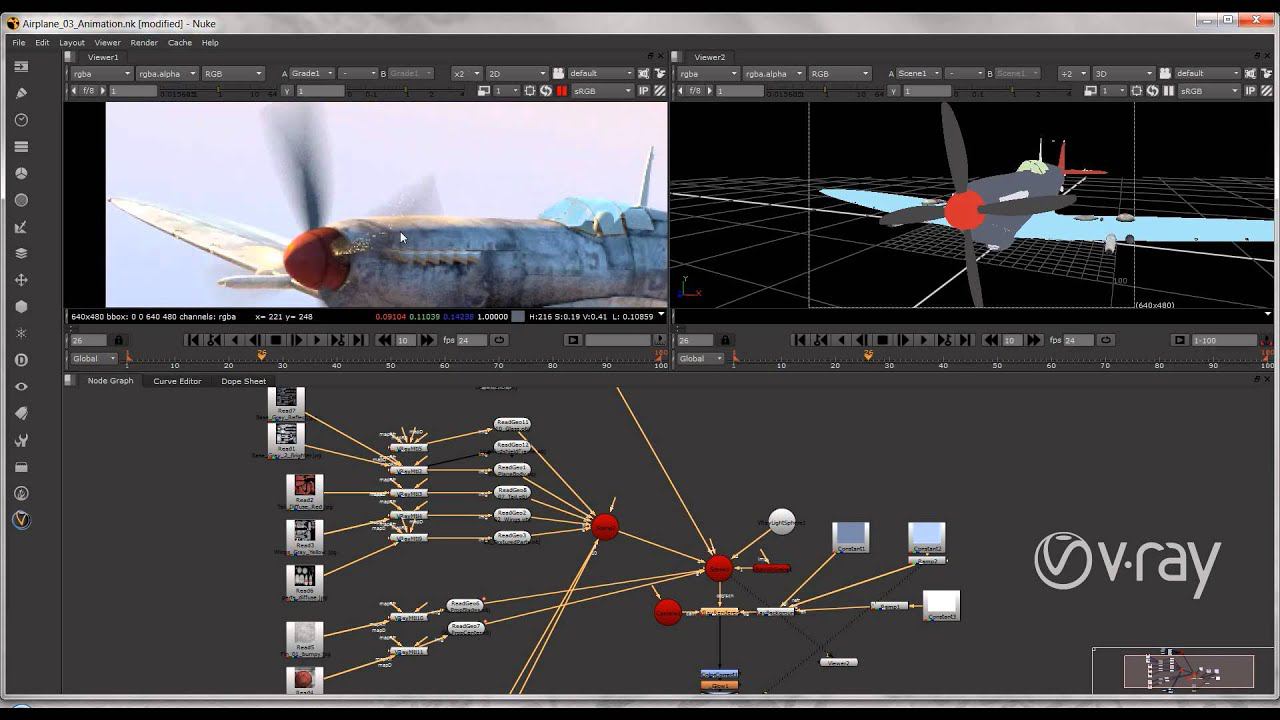
Task: Open the rgba.alpha channel dropdown in Viewer1
Action: click(165, 73)
